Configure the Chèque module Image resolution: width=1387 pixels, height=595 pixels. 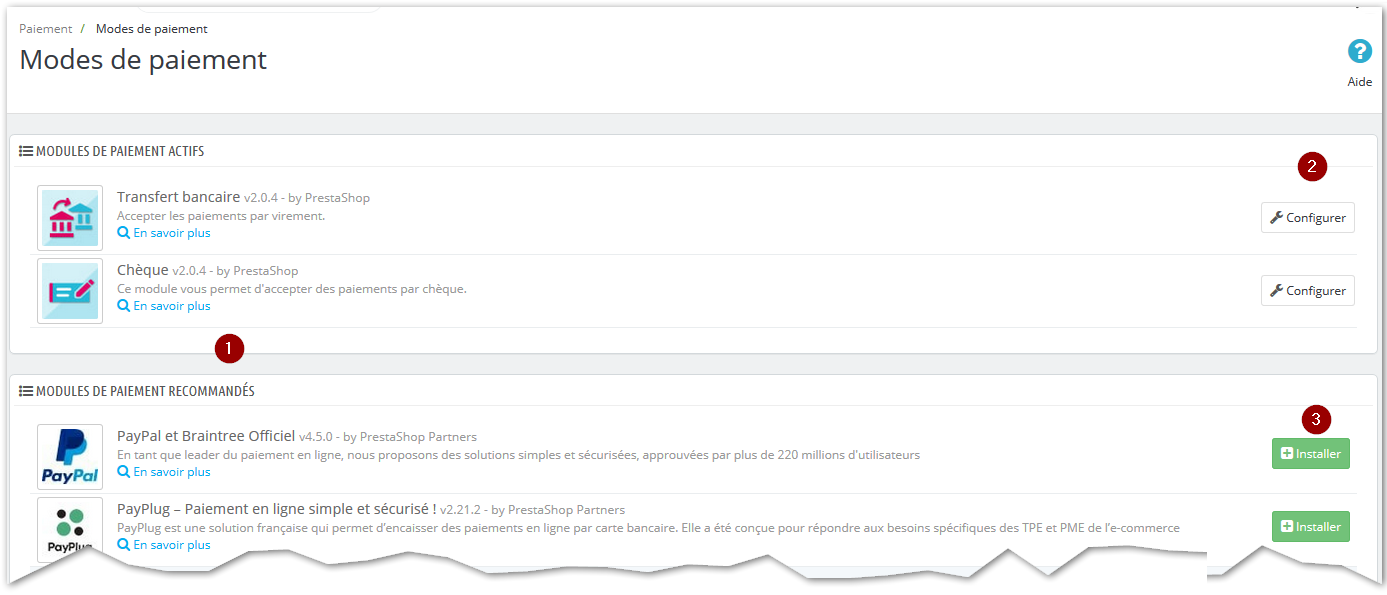tap(1307, 291)
